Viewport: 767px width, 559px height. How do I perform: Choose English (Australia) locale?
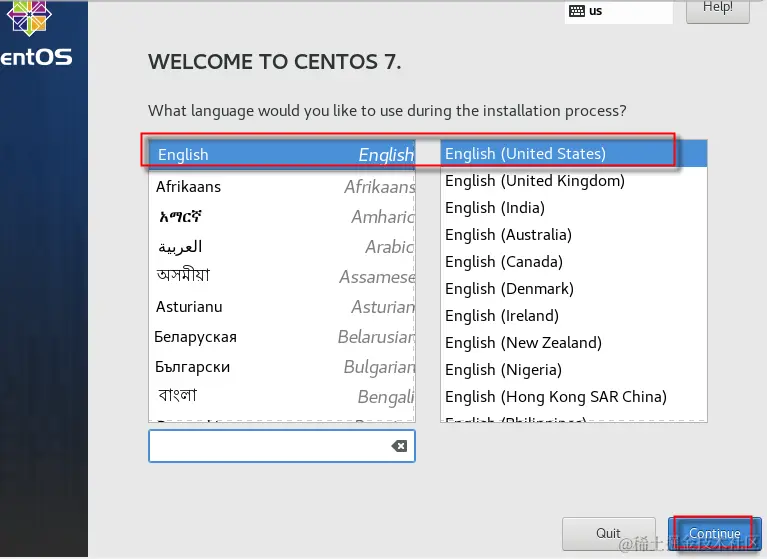click(x=574, y=235)
